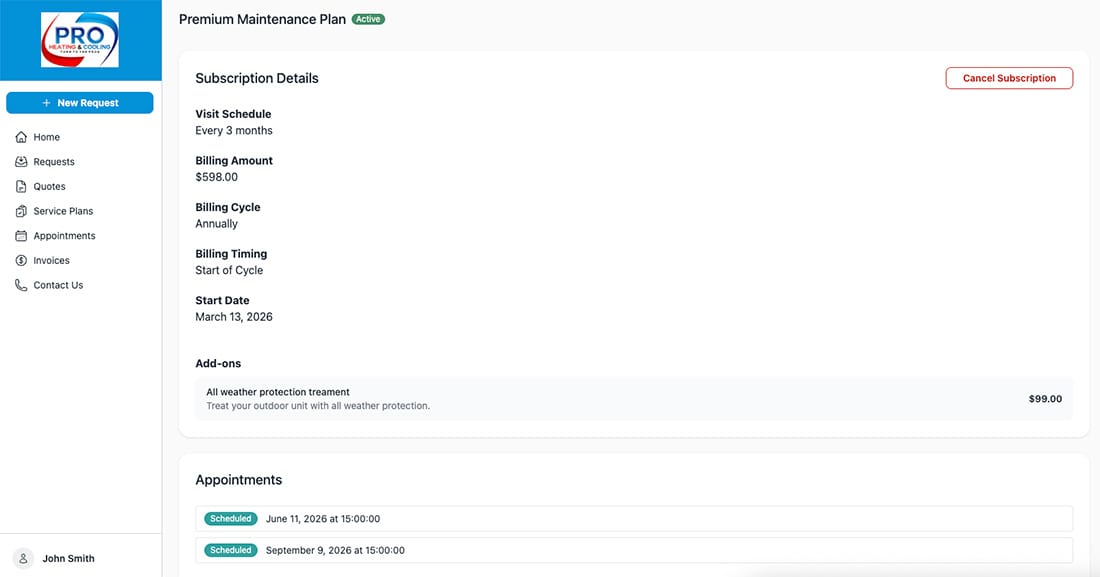This screenshot has width=1100, height=577.
Task: Select the Every 3 months text
Action: pyautogui.click(x=234, y=131)
